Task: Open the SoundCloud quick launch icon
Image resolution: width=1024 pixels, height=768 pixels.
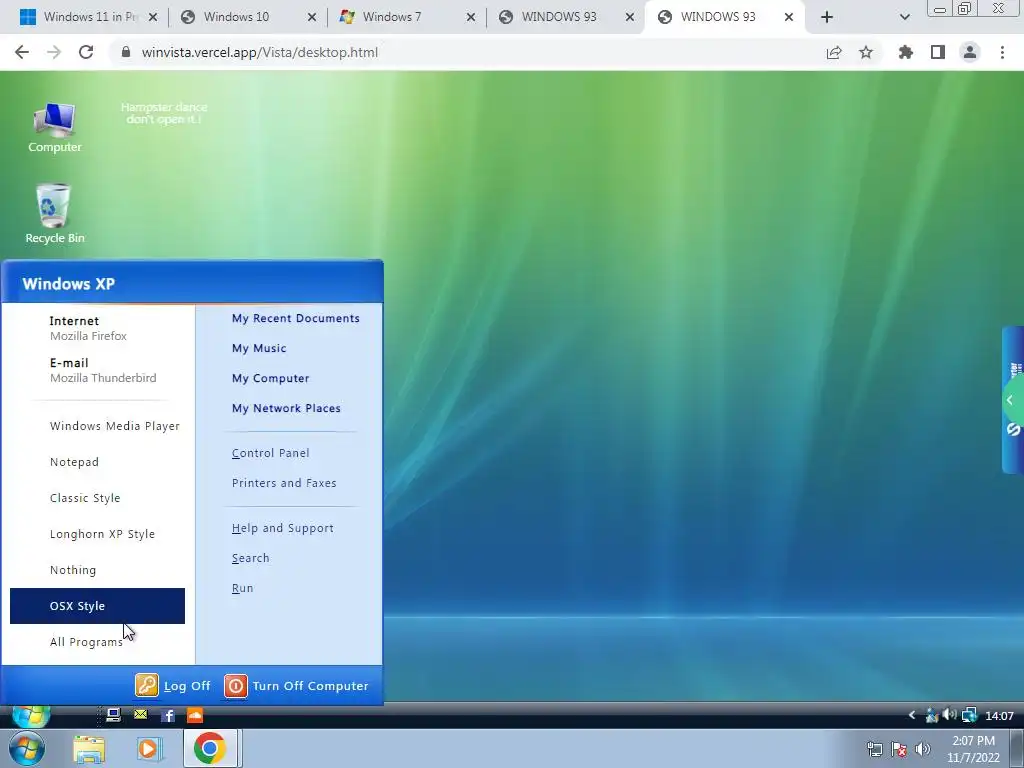Action: point(195,715)
